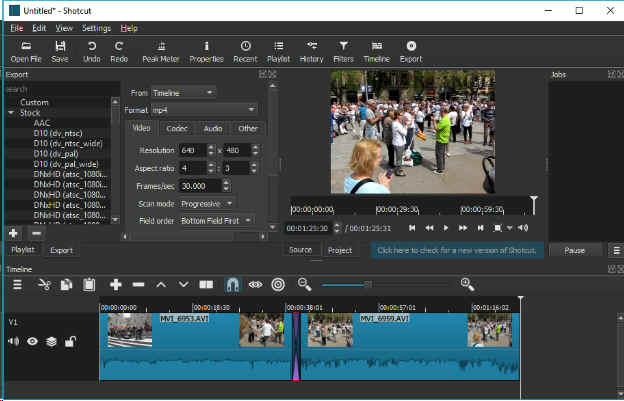Open the timeline hamburger menu
This screenshot has height=401, width=624.
point(17,285)
